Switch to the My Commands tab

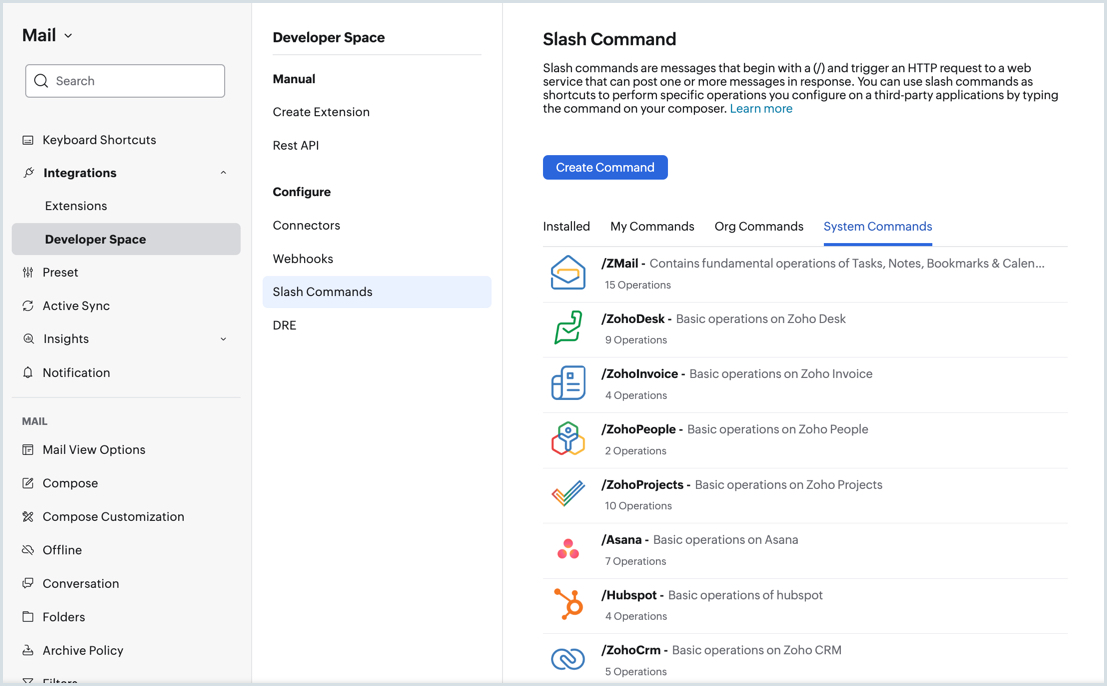pos(652,227)
